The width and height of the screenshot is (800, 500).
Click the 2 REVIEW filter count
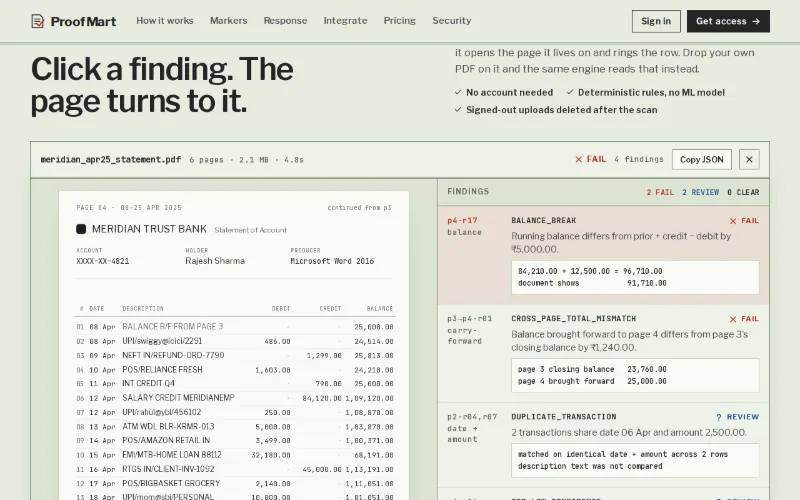701,192
